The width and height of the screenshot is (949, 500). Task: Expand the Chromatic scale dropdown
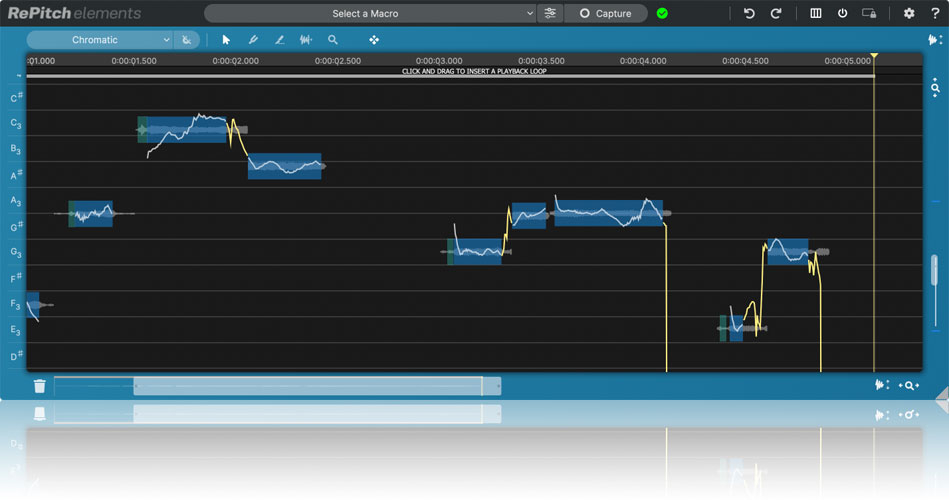pyautogui.click(x=100, y=40)
